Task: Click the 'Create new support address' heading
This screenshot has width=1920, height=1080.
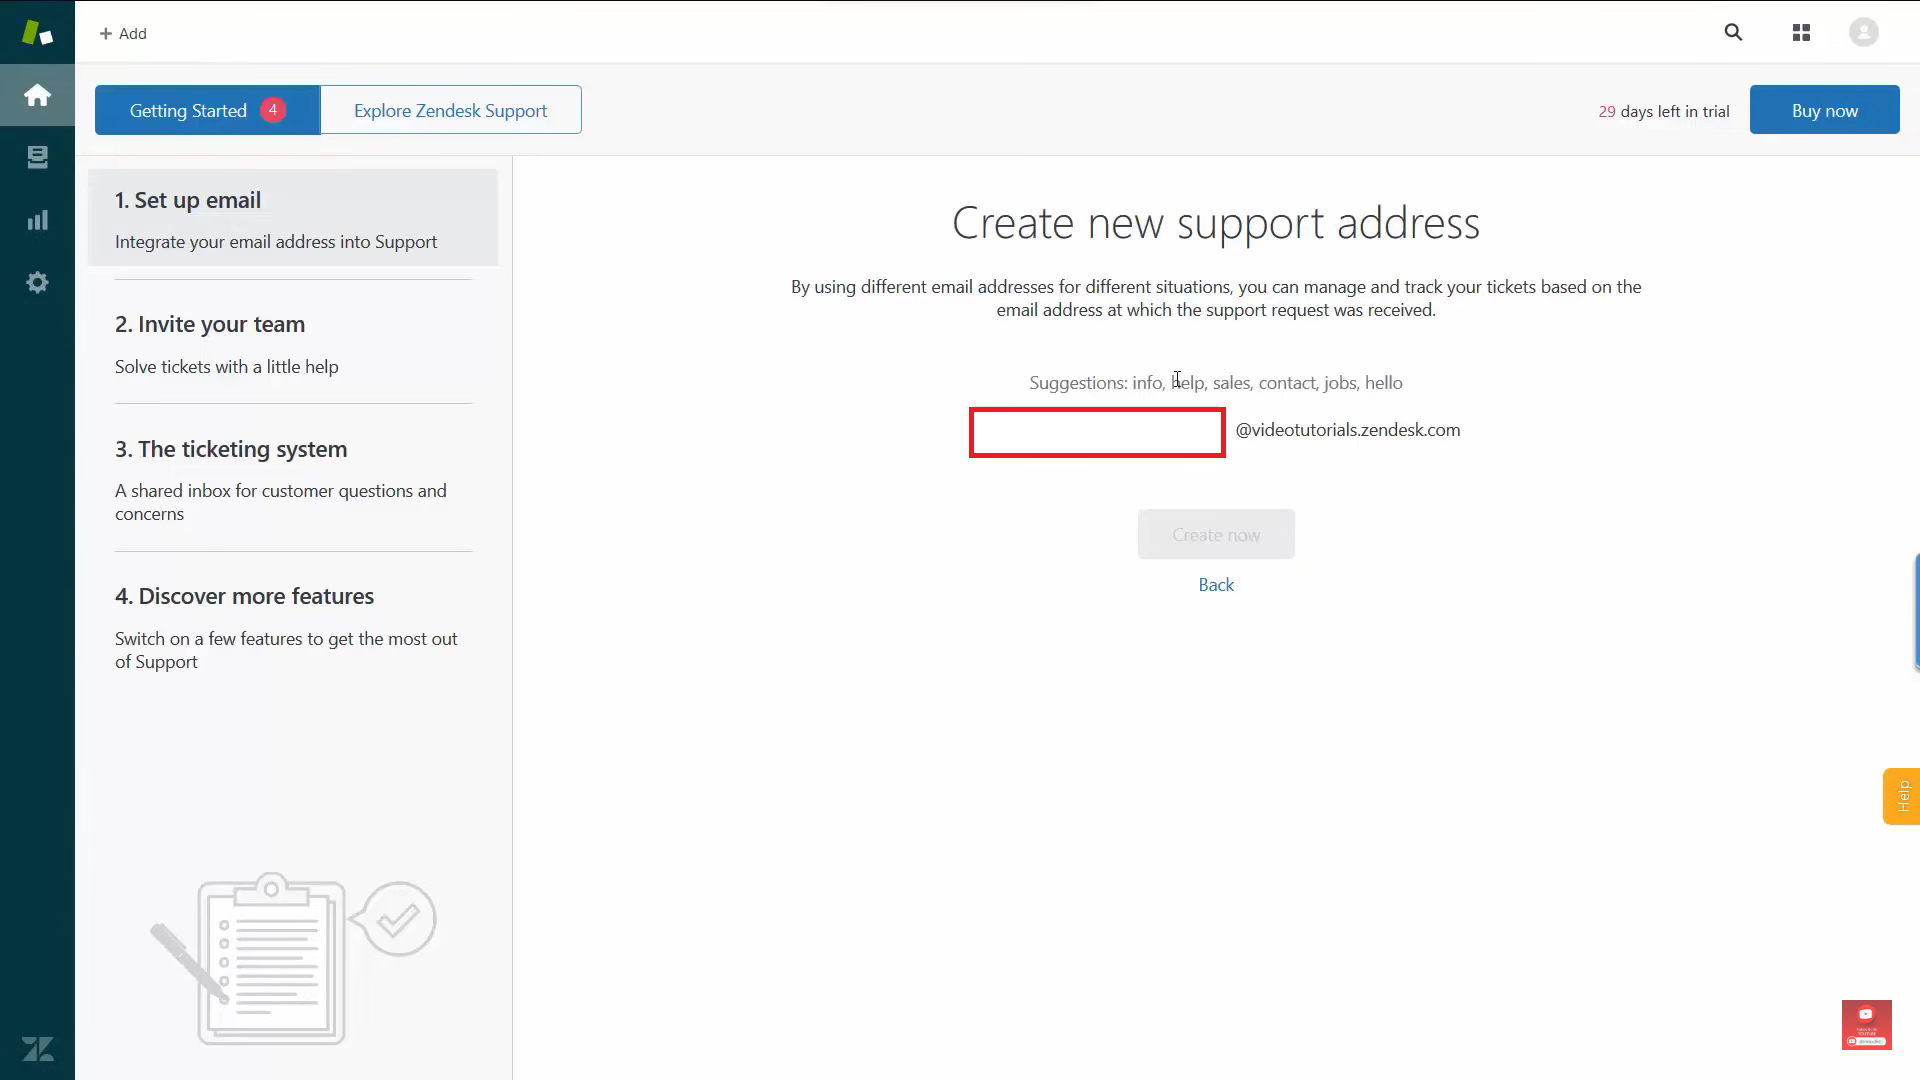Action: pyautogui.click(x=1216, y=223)
